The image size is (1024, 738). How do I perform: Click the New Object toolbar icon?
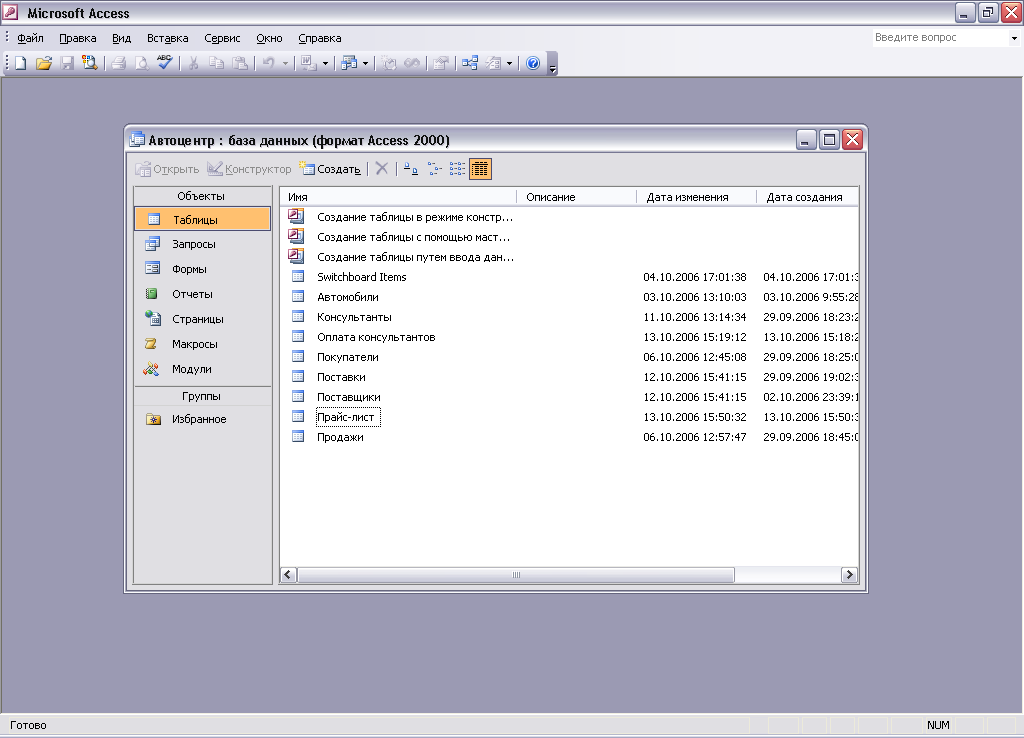click(494, 63)
